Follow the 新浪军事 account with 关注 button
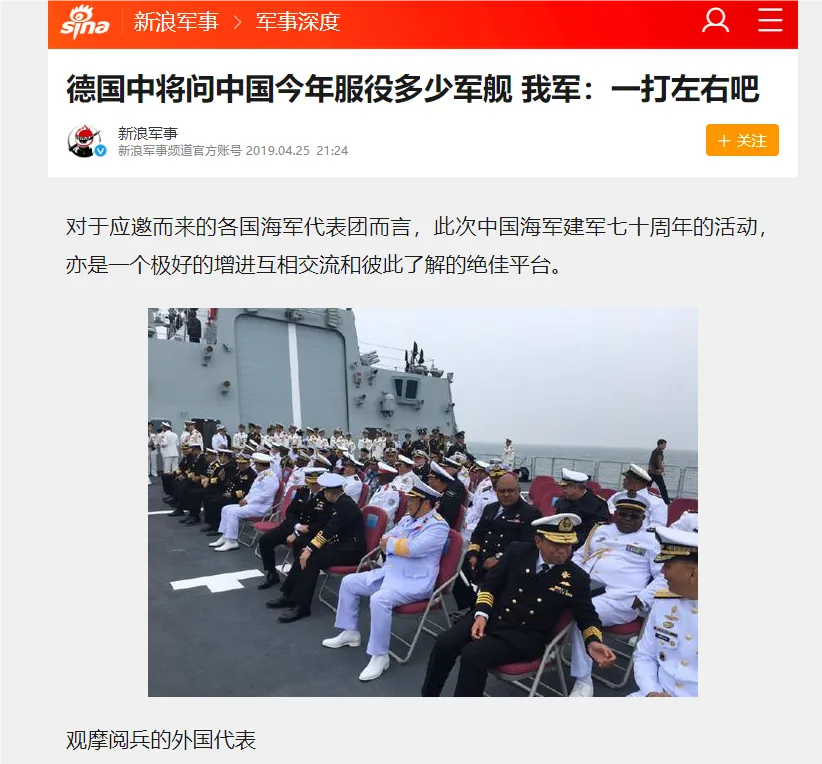This screenshot has width=822, height=764. [742, 140]
